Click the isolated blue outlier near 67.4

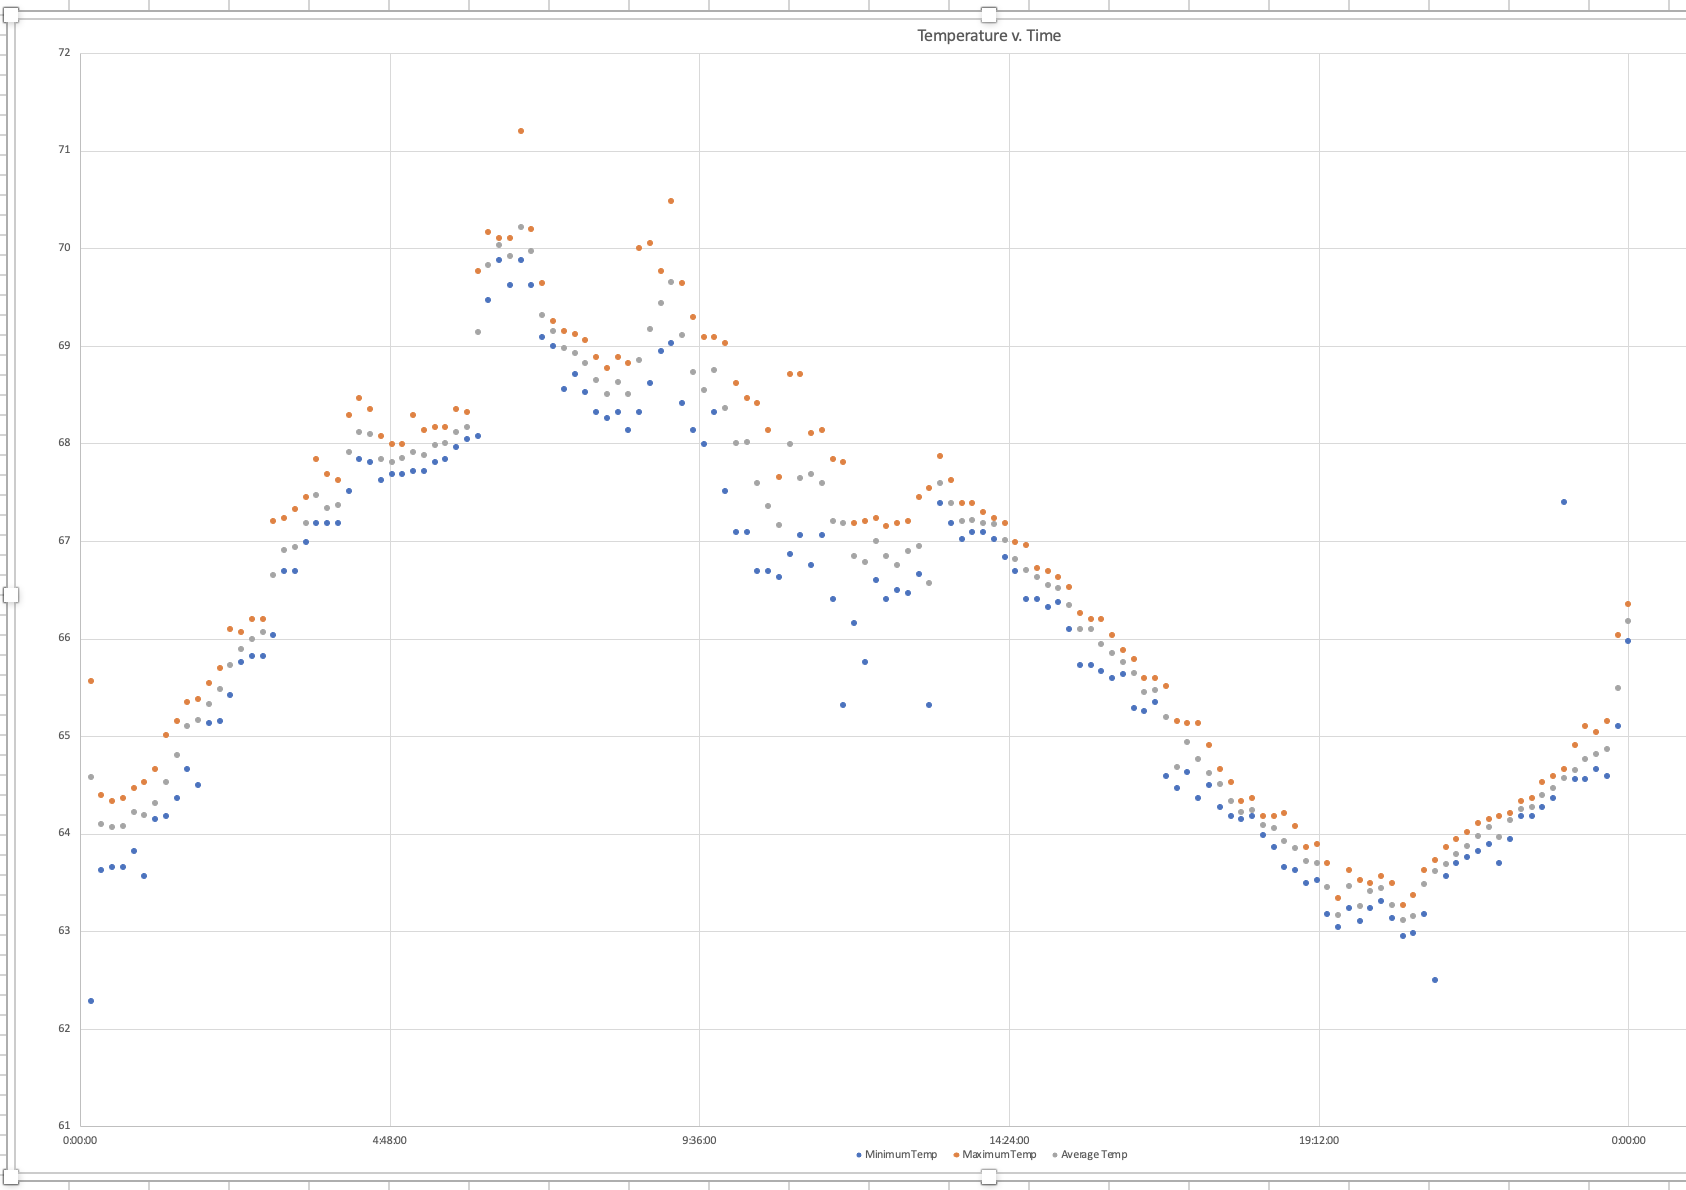tap(1564, 502)
